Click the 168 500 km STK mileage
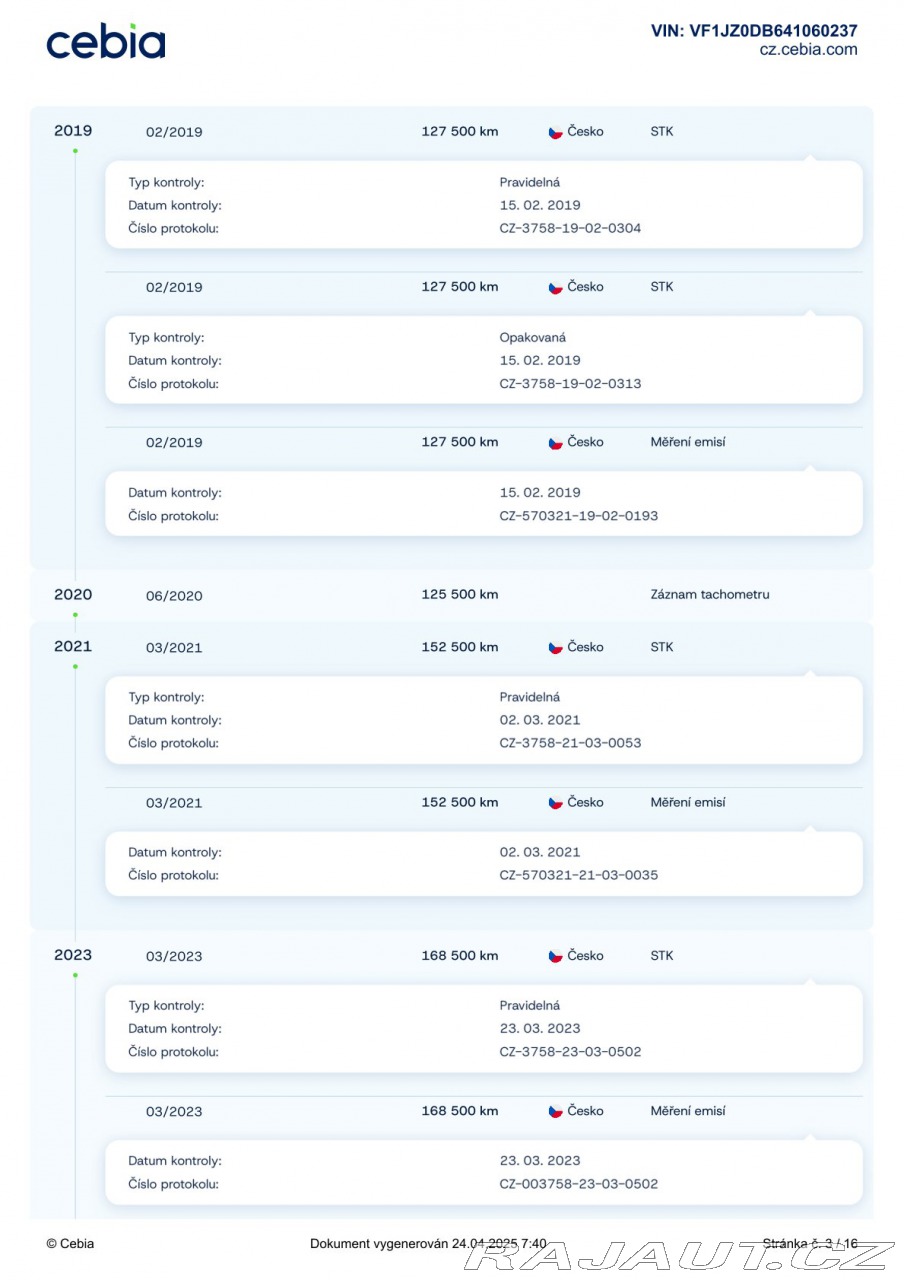Viewport: 904px width, 1280px height. click(x=460, y=956)
